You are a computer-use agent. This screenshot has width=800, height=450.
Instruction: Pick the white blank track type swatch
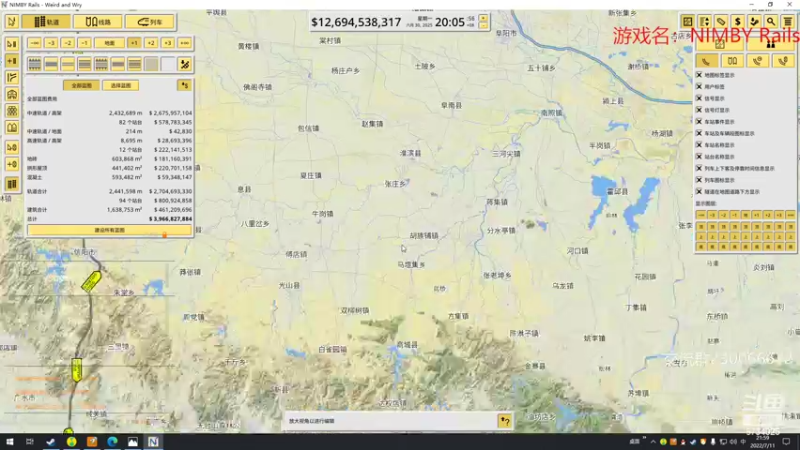click(168, 64)
